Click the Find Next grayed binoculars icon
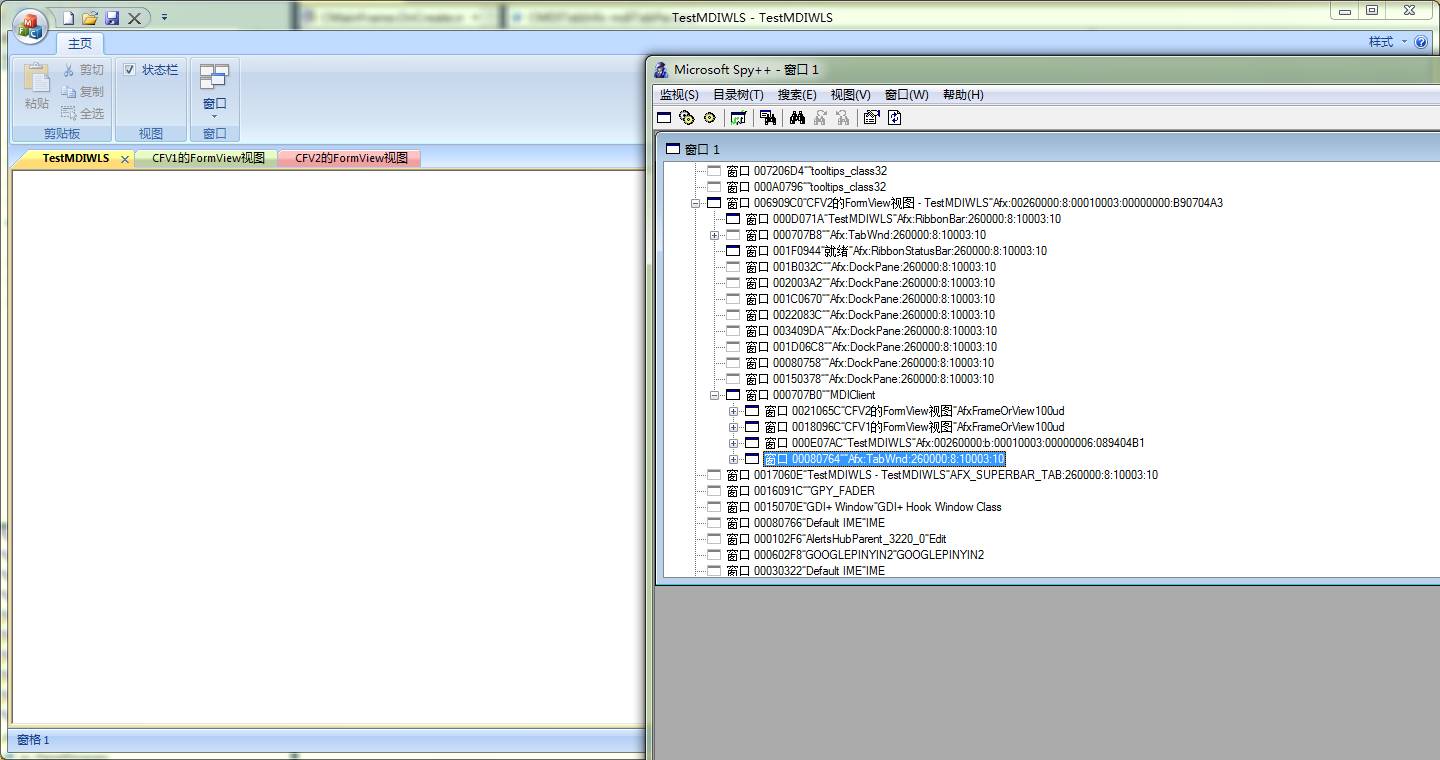The height and width of the screenshot is (760, 1440). click(820, 118)
